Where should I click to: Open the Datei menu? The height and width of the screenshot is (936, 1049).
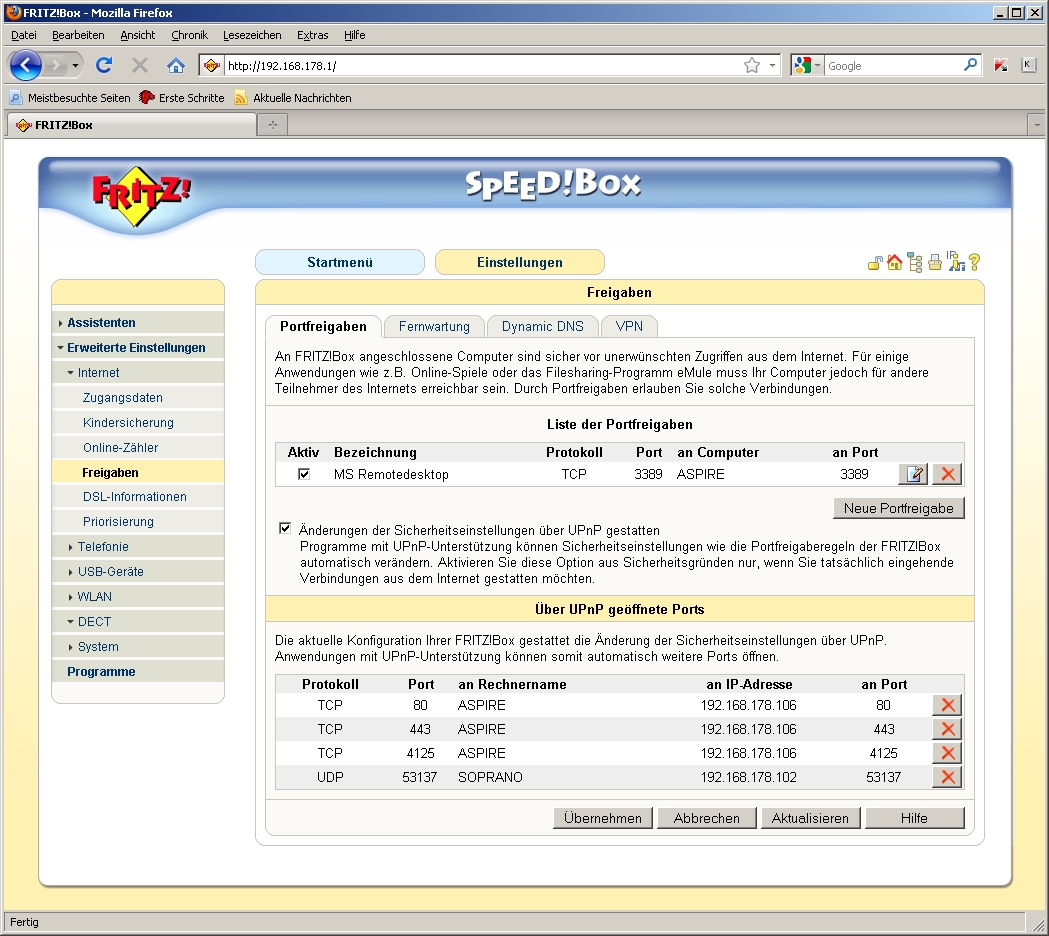pyautogui.click(x=24, y=35)
